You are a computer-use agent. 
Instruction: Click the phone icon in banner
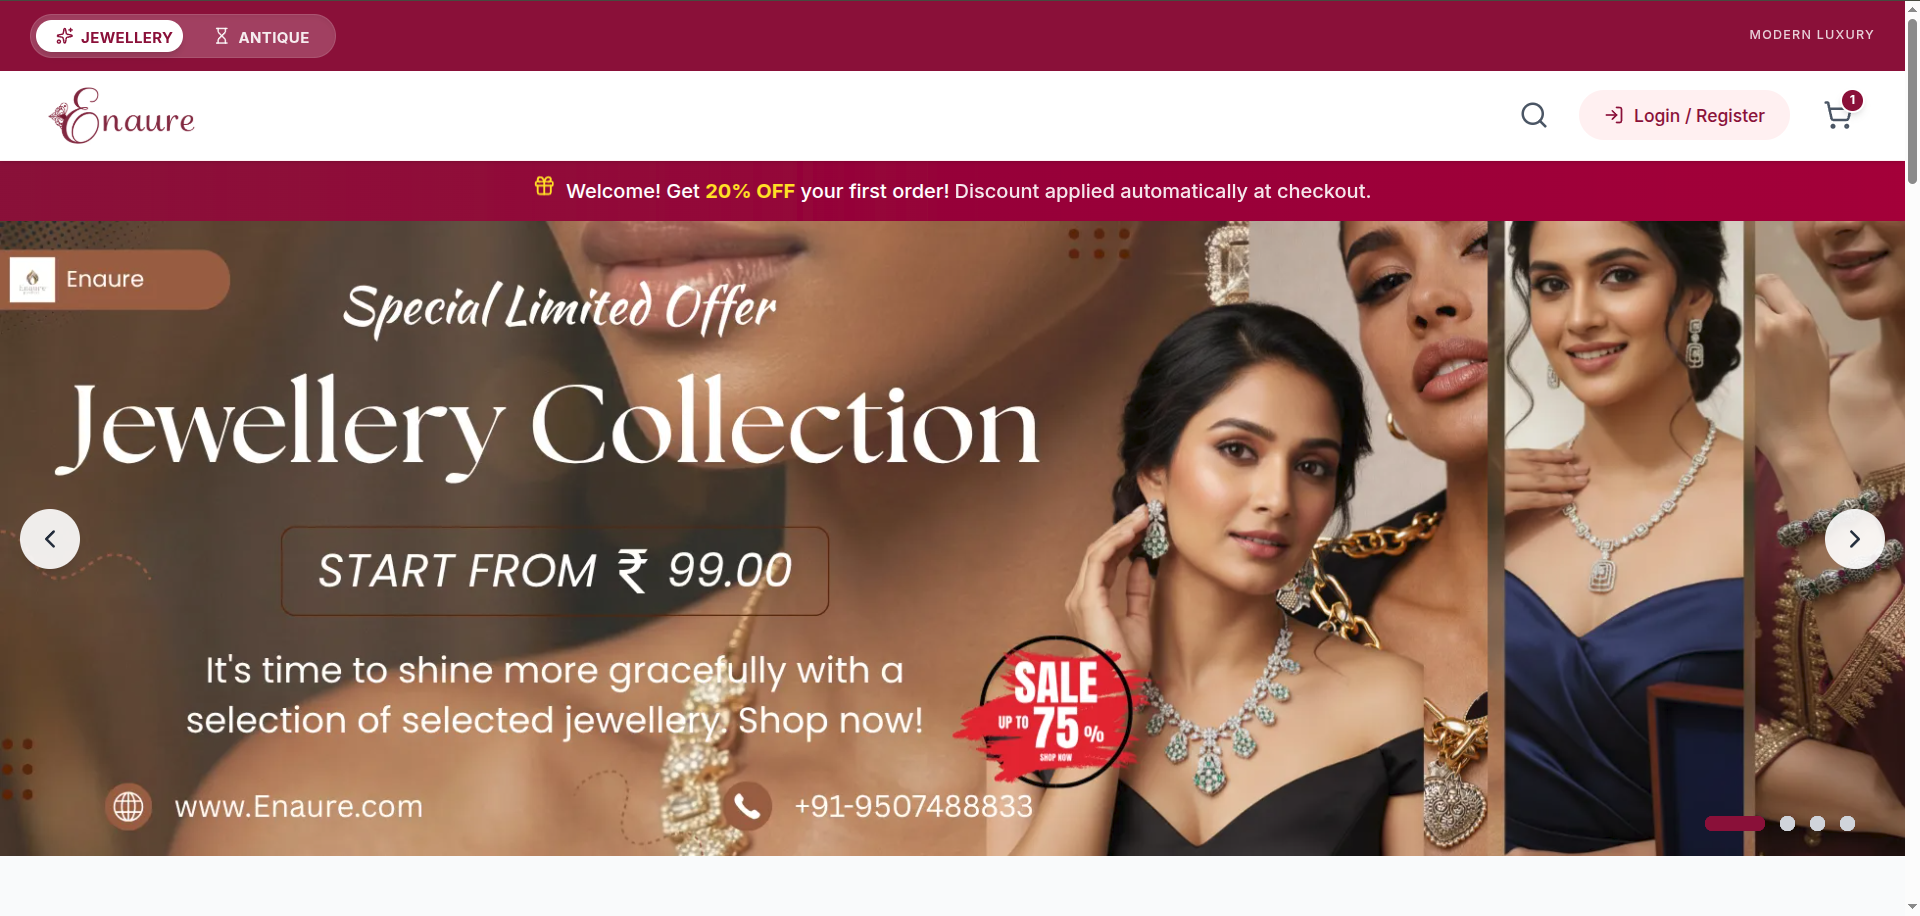coord(747,806)
